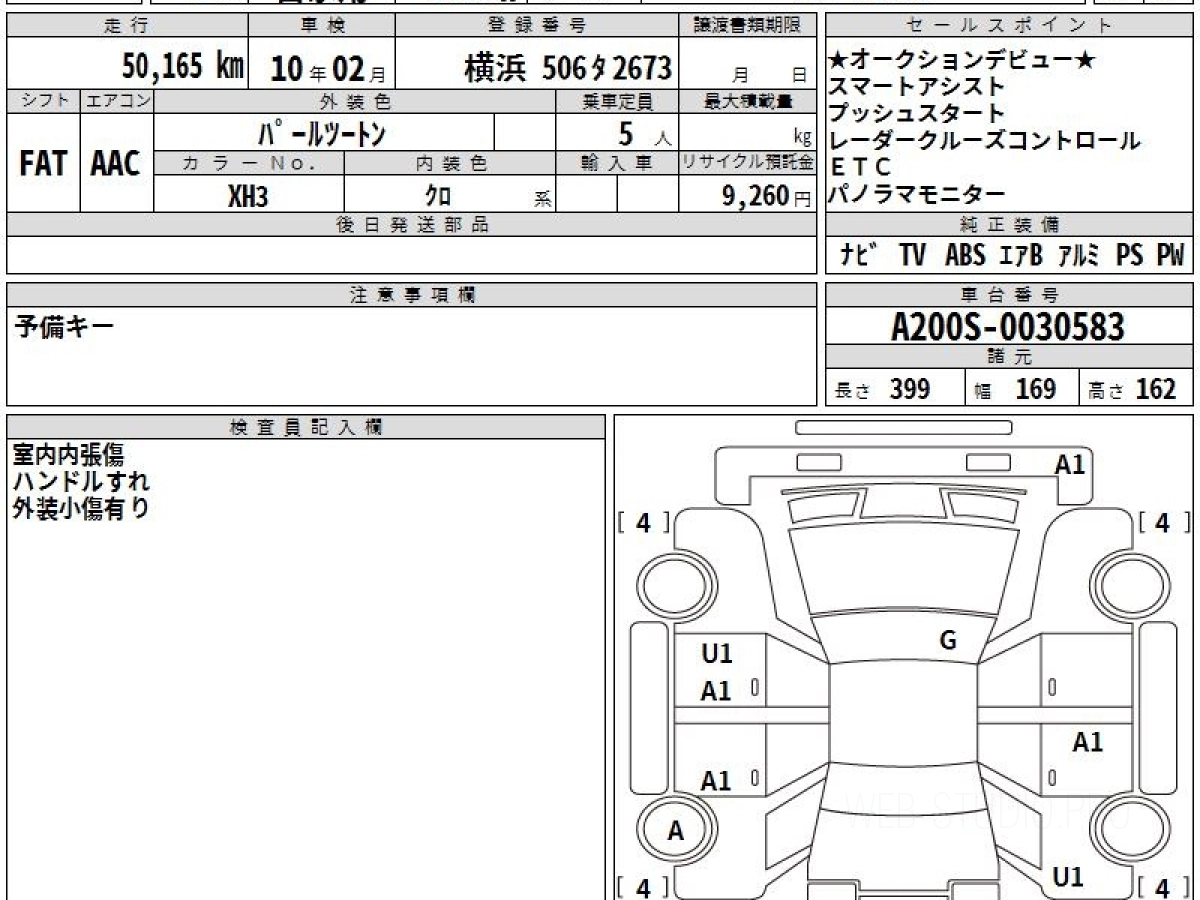The width and height of the screenshot is (1200, 900).
Task: Select the 50,165 km mileage value
Action: click(182, 67)
